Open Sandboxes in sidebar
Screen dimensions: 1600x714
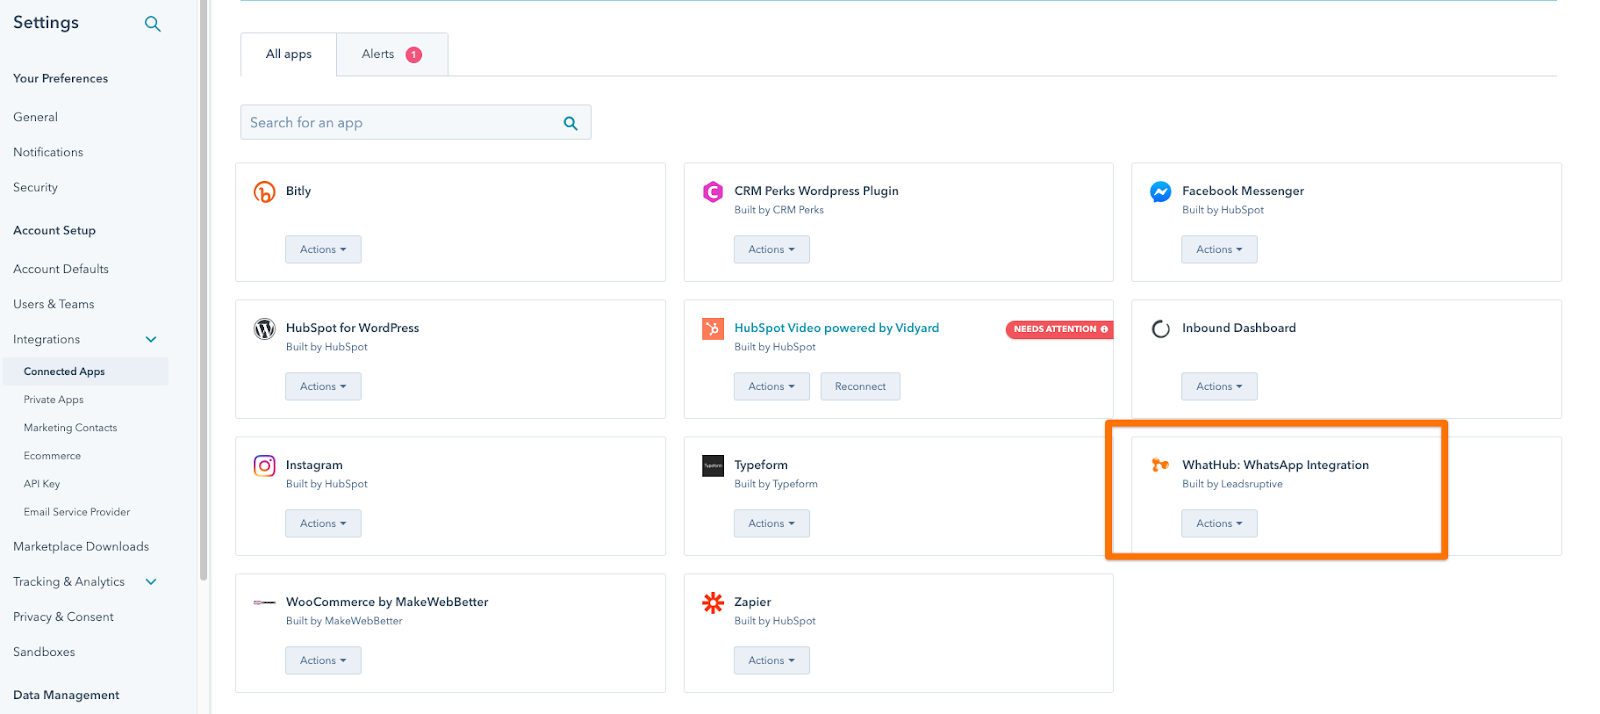coord(44,652)
